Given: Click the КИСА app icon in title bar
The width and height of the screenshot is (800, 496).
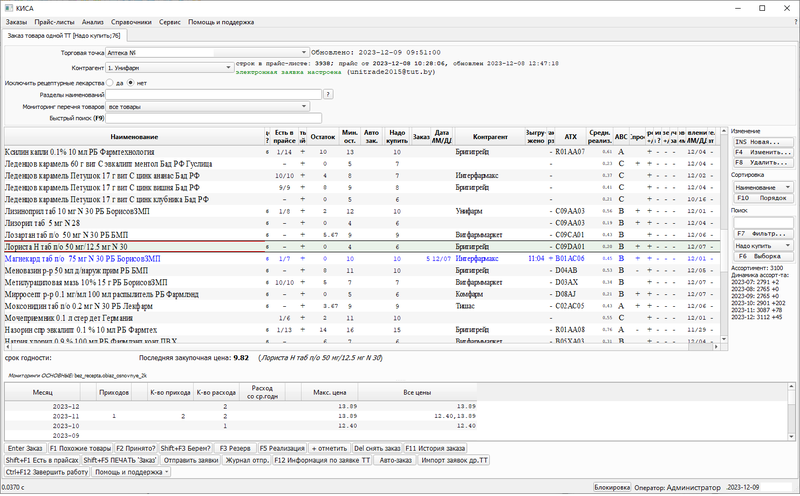Looking at the screenshot, I should coord(8,7).
